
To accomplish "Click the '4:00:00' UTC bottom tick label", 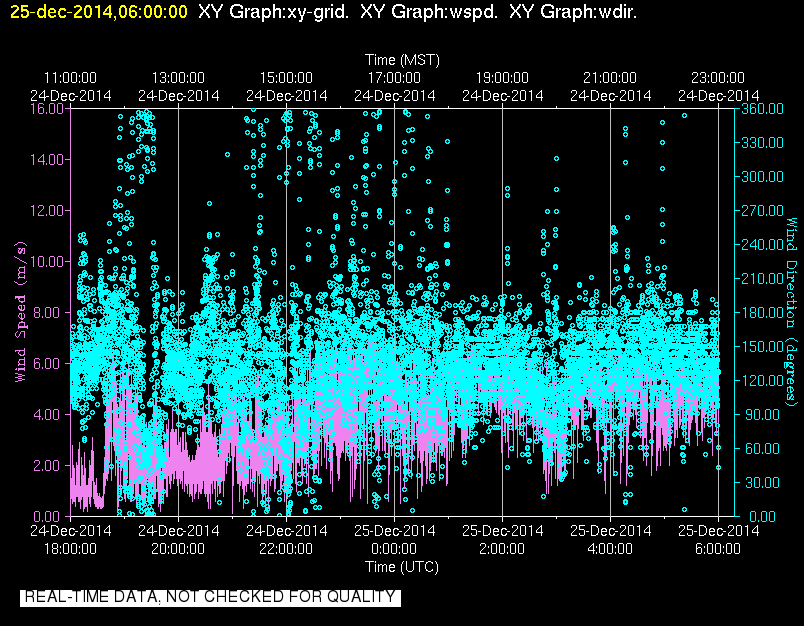I will [610, 549].
